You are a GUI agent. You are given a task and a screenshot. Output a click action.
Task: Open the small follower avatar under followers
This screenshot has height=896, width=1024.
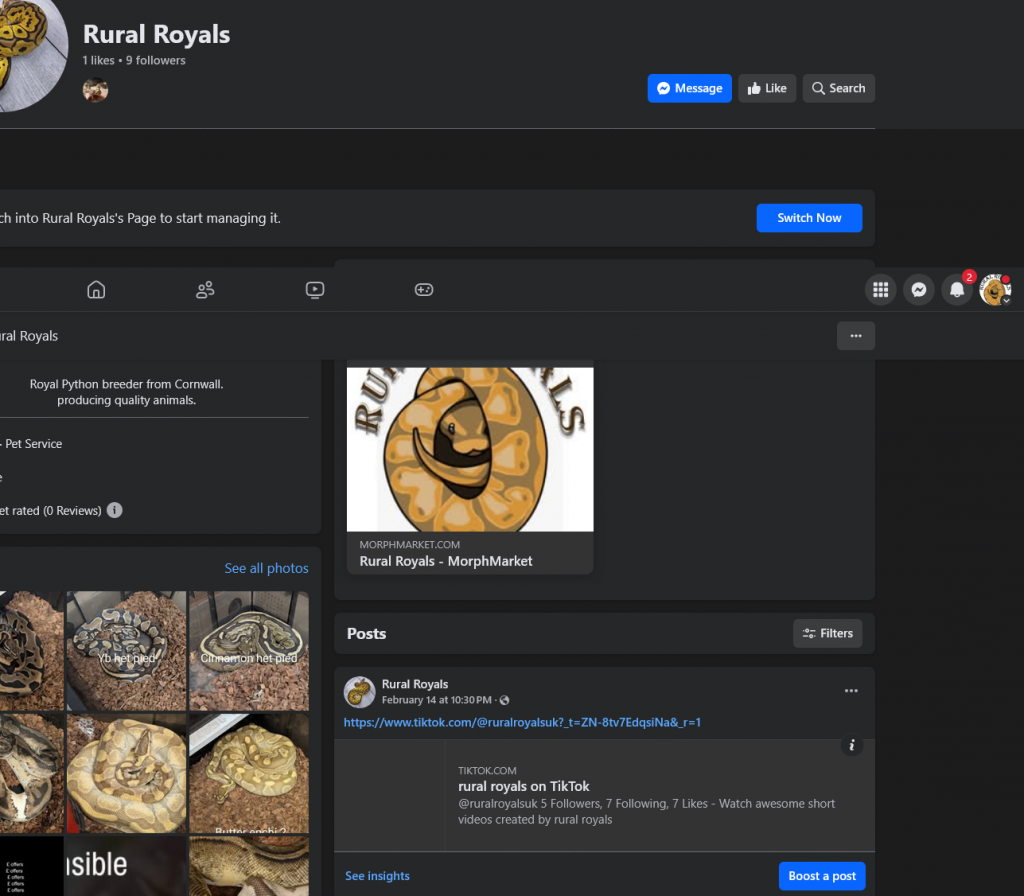click(95, 90)
